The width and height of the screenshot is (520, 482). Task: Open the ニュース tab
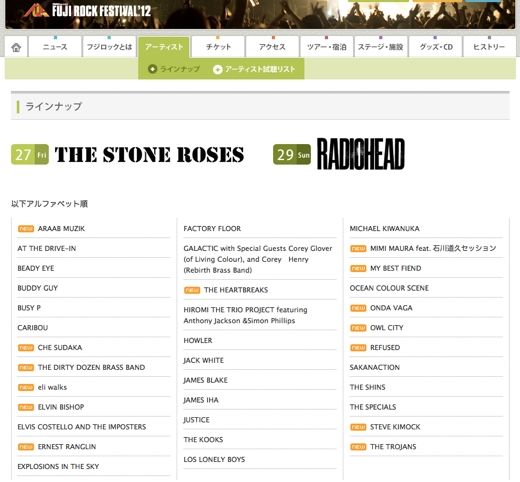pyautogui.click(x=55, y=47)
